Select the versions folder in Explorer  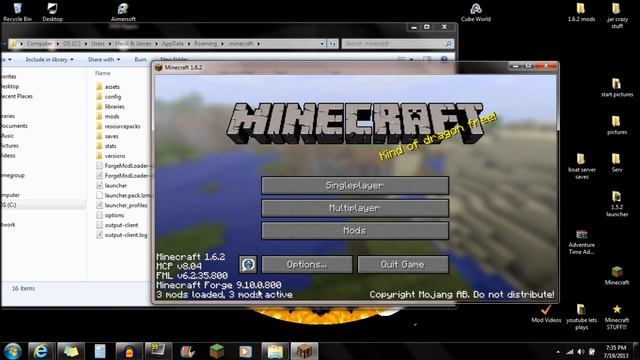(x=111, y=156)
